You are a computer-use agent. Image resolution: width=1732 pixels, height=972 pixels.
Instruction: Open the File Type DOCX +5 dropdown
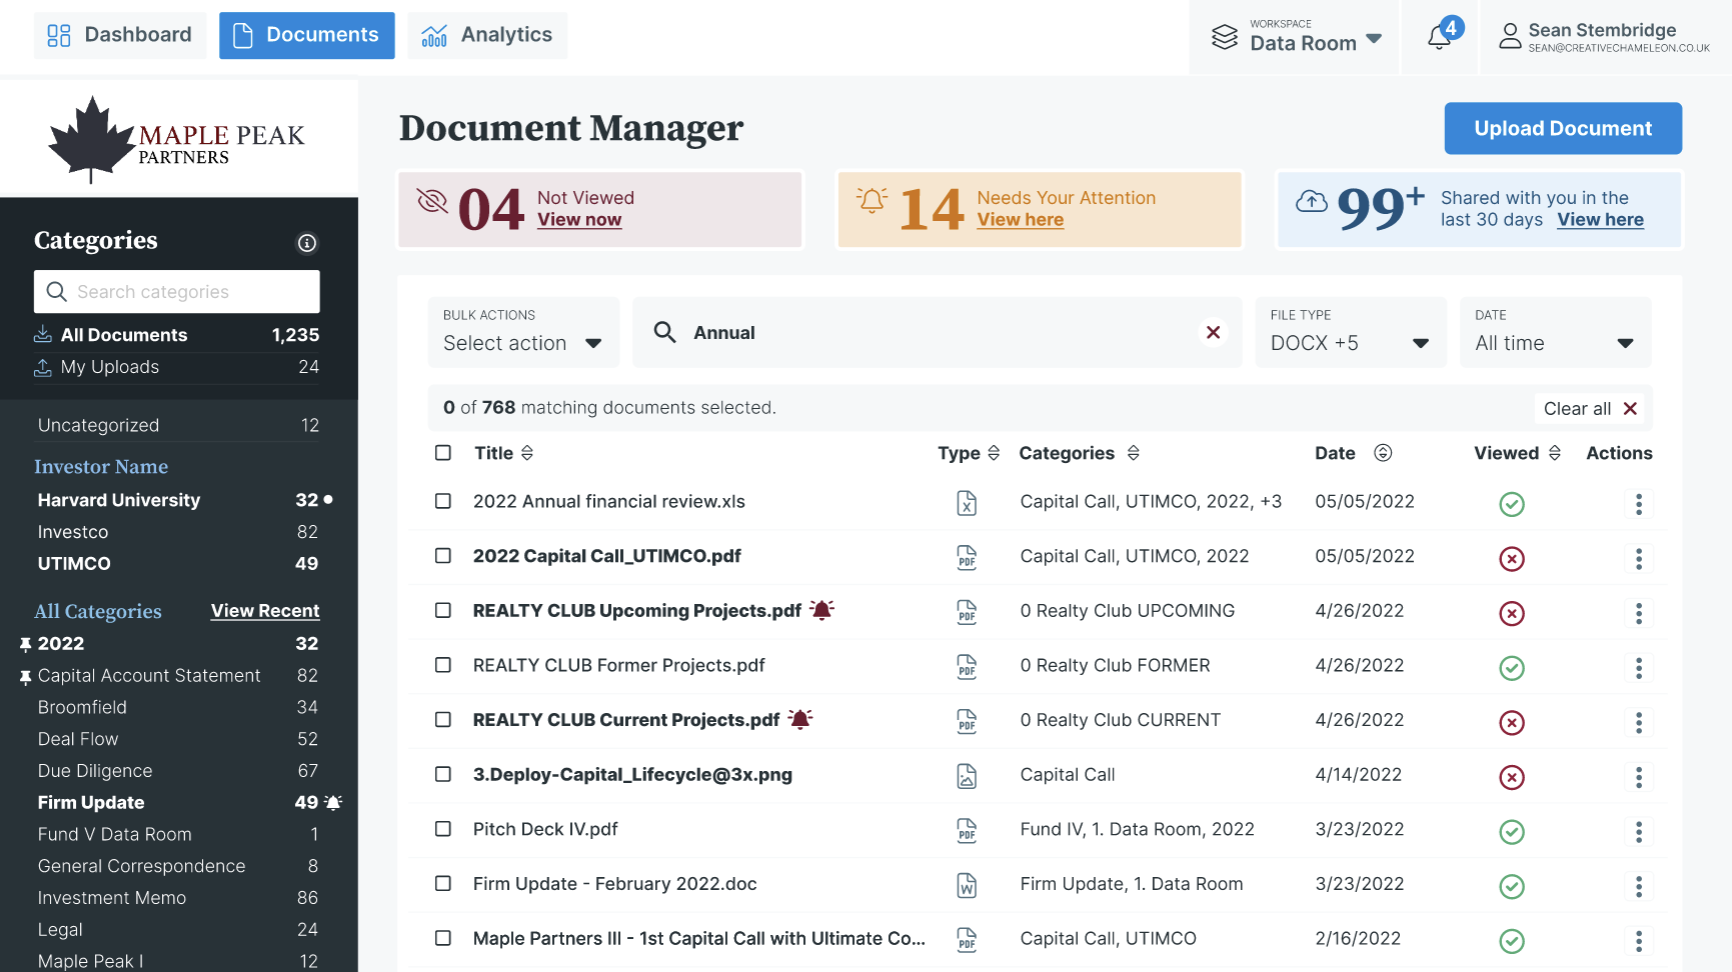[x=1350, y=332]
